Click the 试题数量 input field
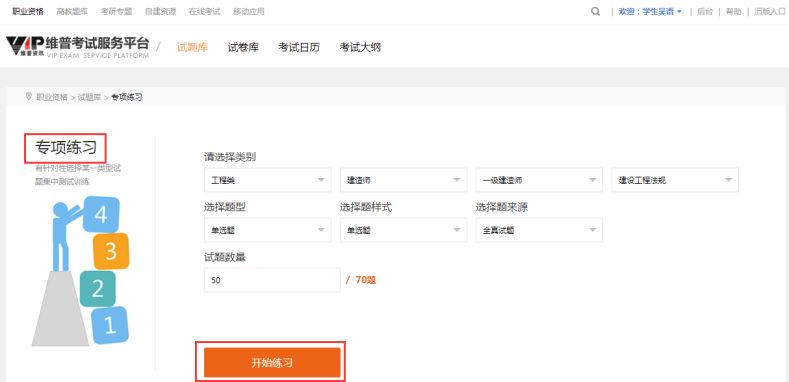 pyautogui.click(x=272, y=280)
